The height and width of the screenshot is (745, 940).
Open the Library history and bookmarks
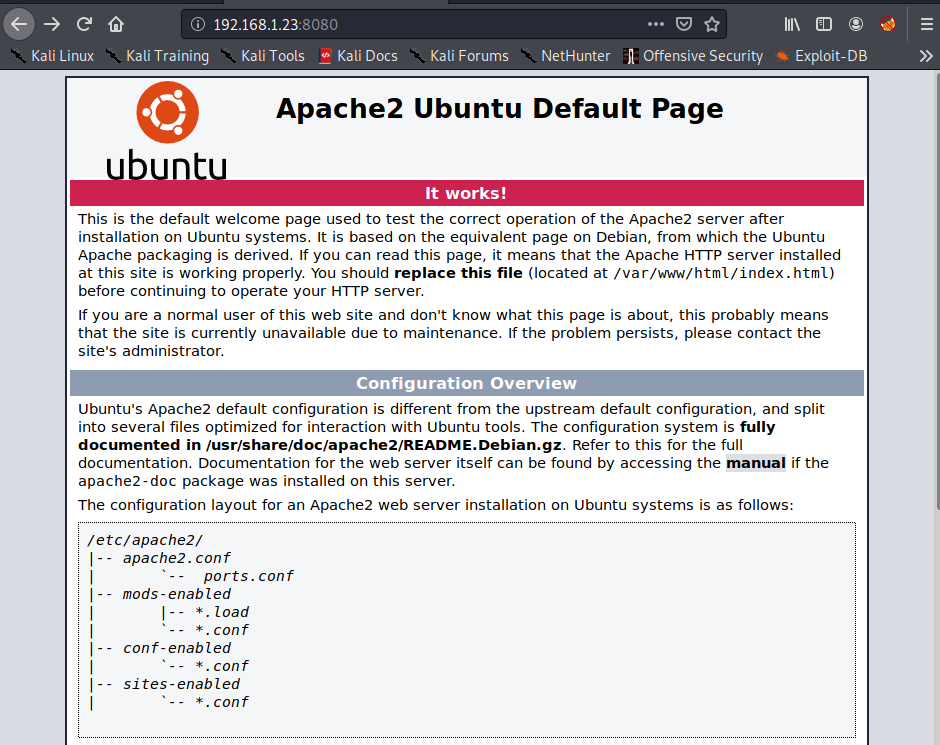(792, 24)
